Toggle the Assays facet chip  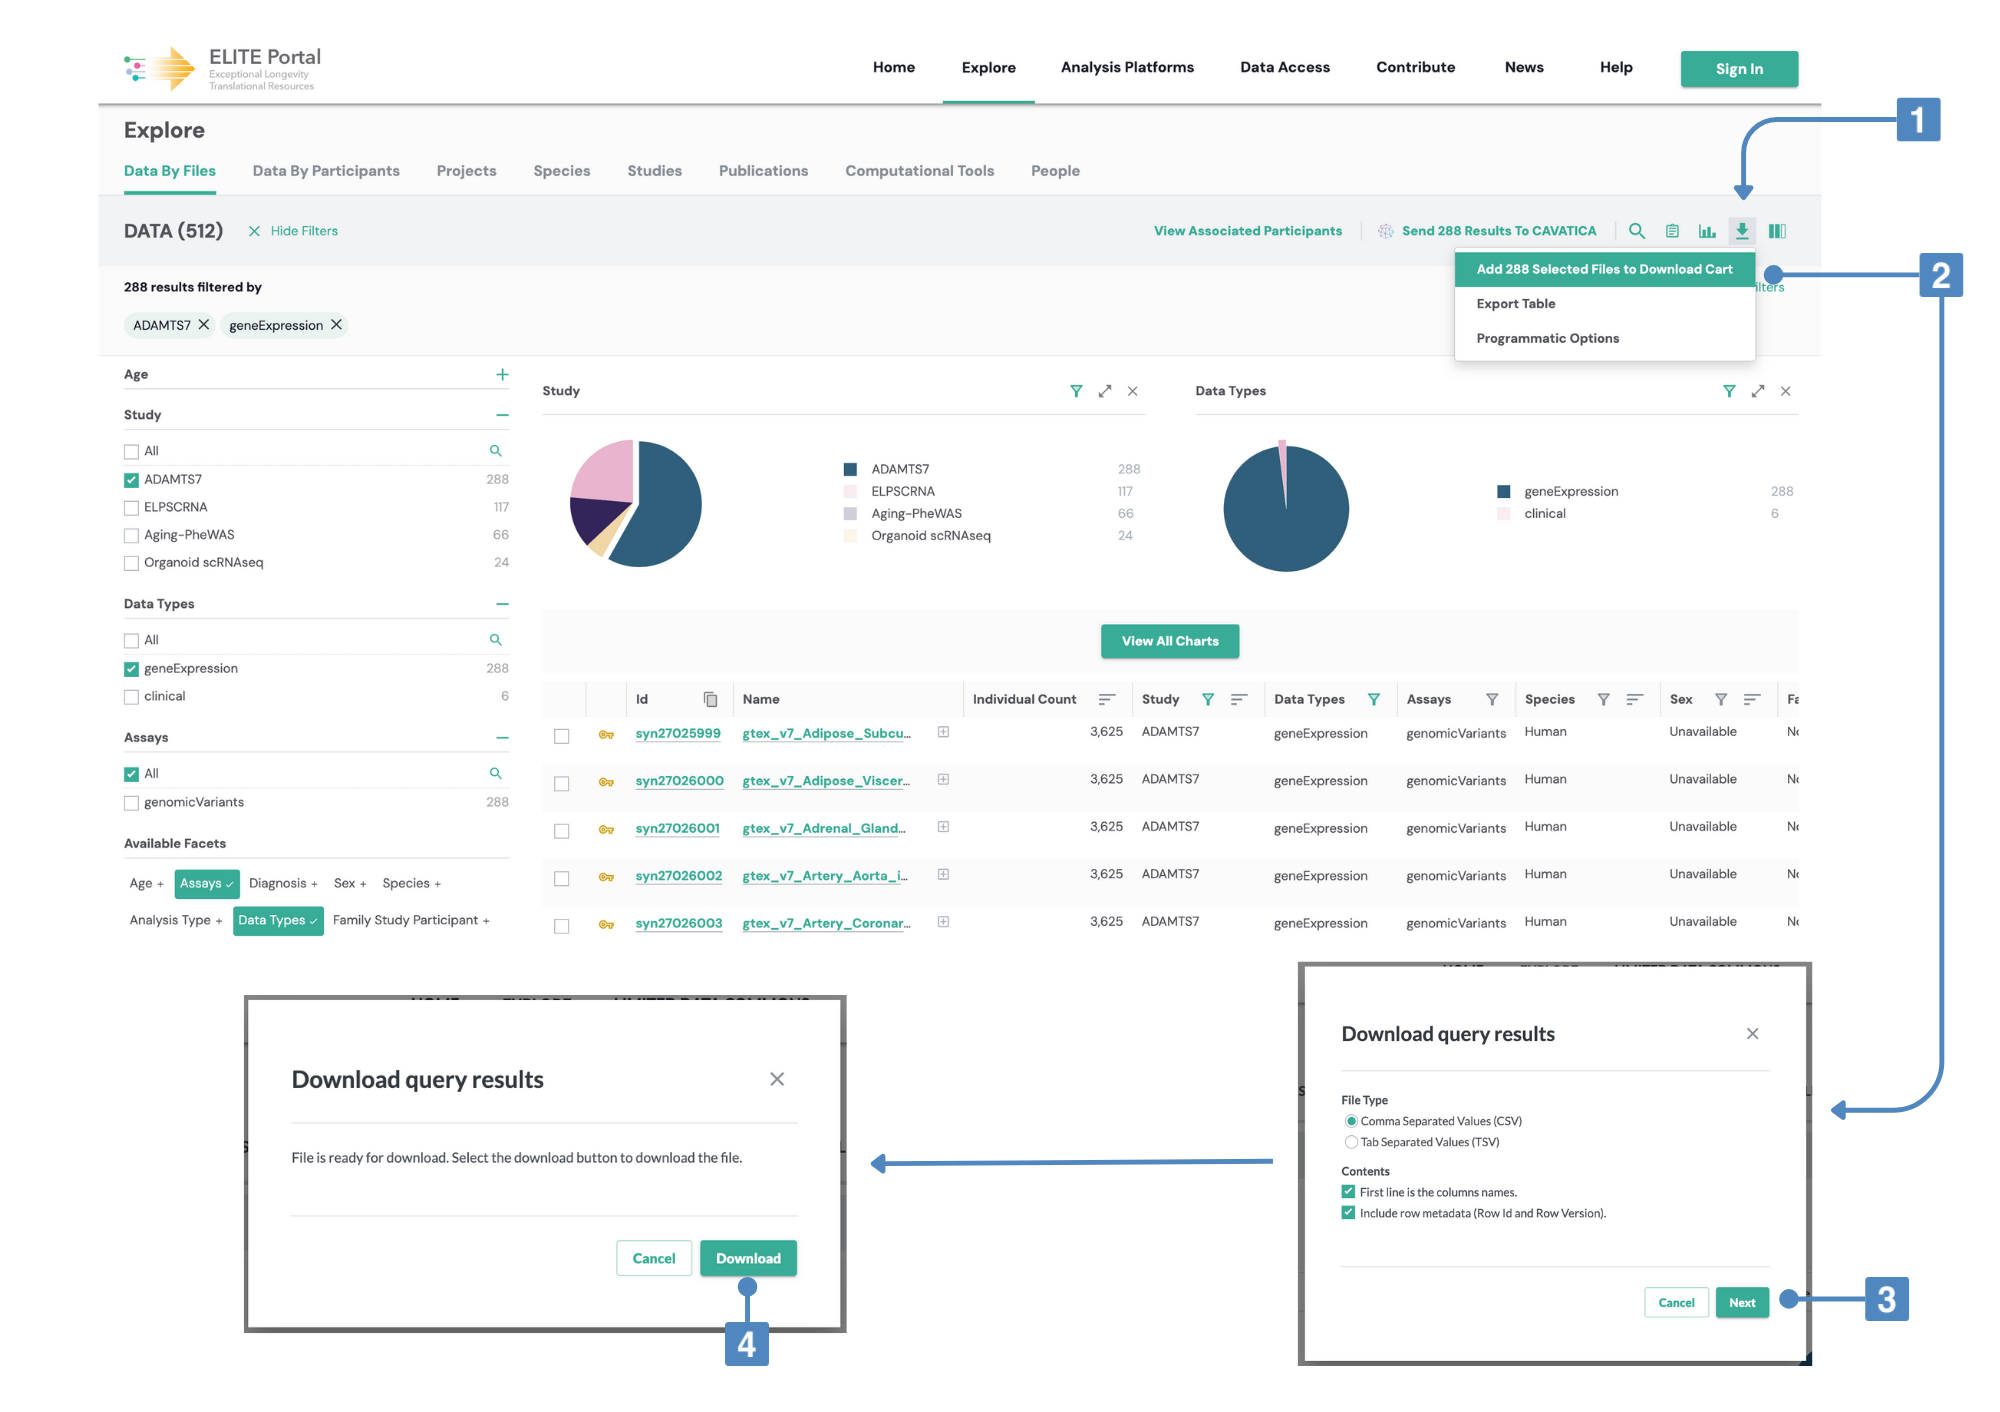click(x=207, y=883)
